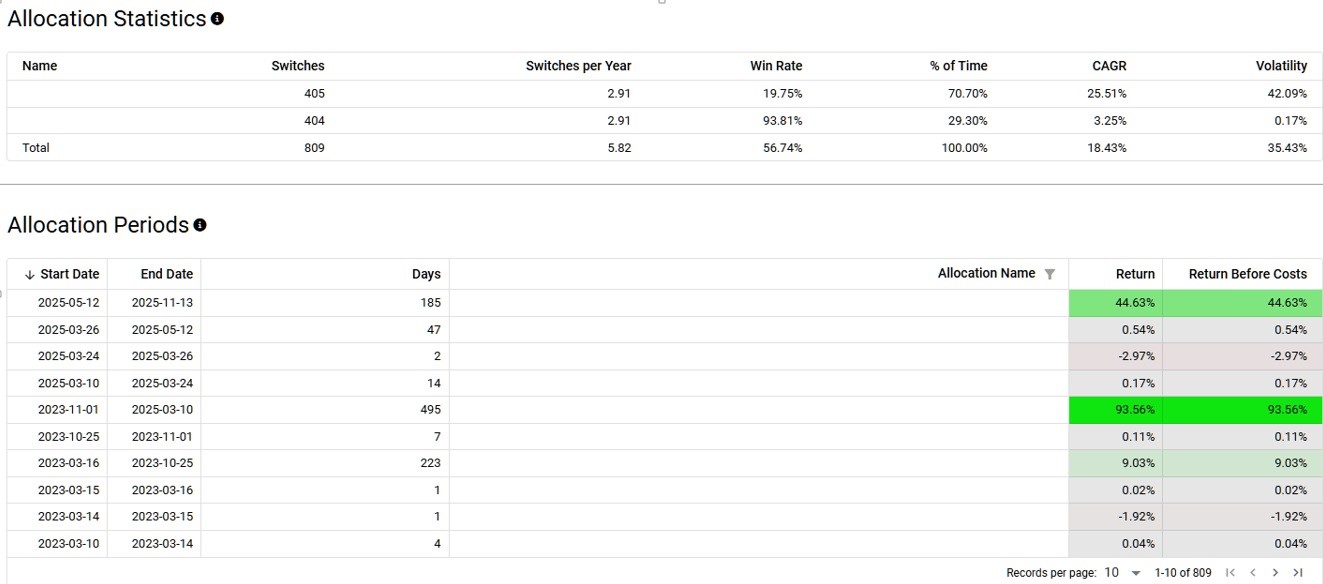Viewport: 1323px width, 584px height.
Task: Open the Allocation Name filter icon
Action: click(x=1049, y=274)
